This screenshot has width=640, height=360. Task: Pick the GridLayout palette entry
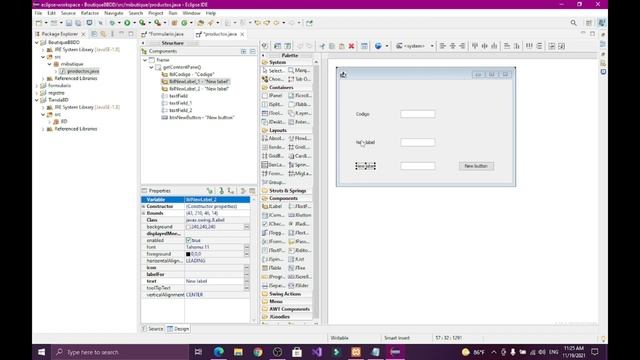pyautogui.click(x=300, y=147)
